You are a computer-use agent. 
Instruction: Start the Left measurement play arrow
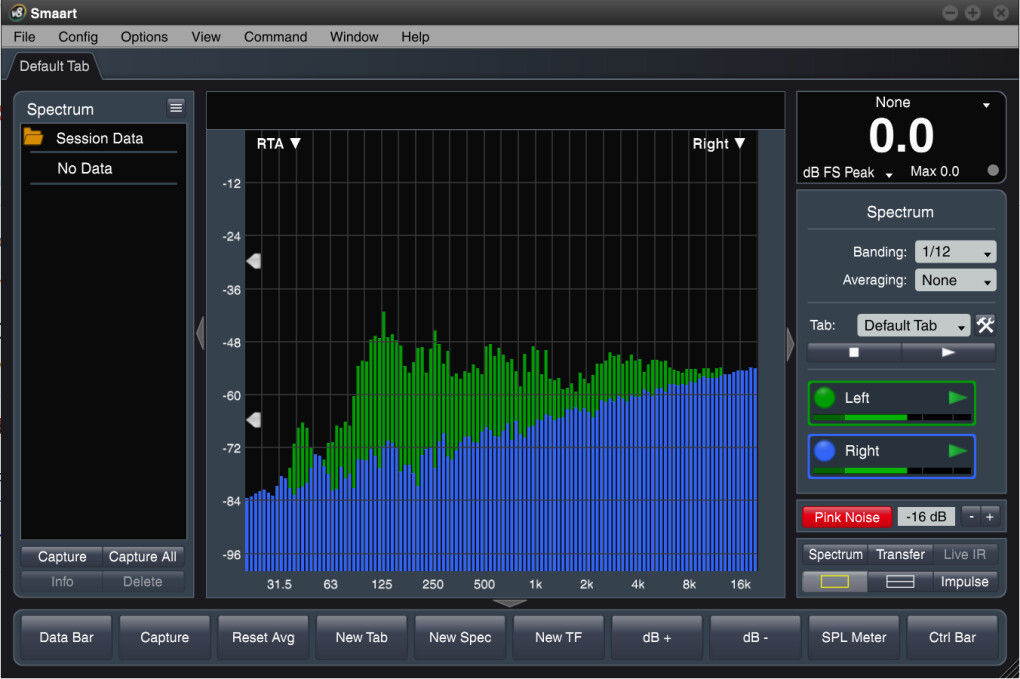pos(958,397)
